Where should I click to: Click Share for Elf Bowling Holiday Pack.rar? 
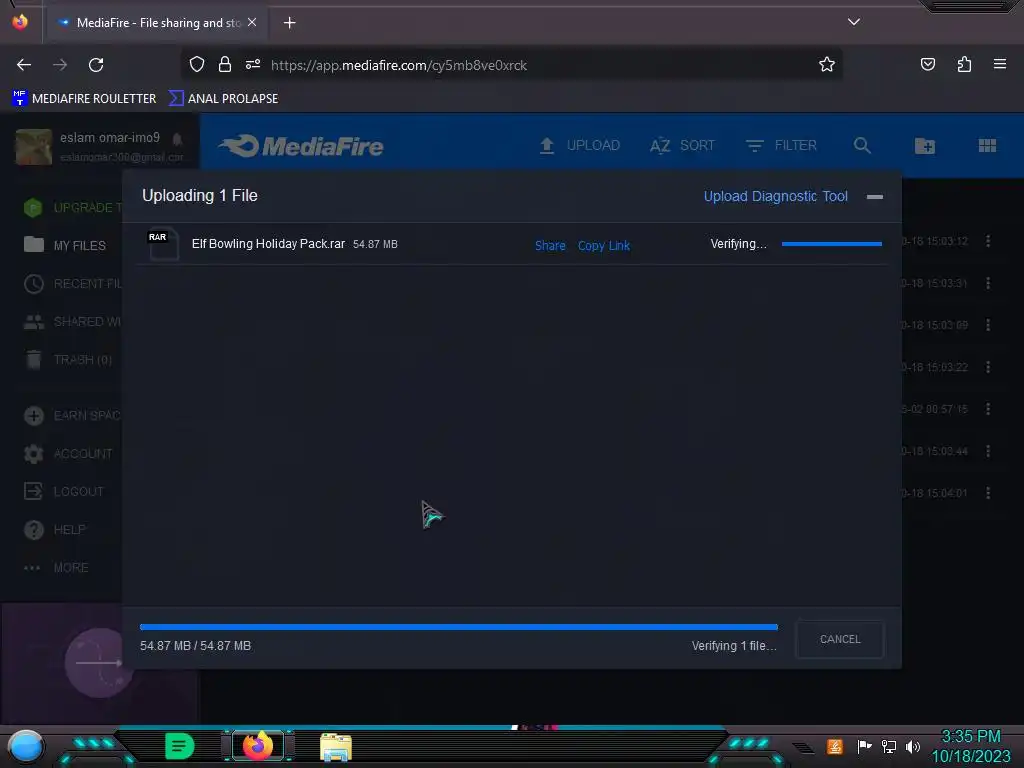point(550,246)
